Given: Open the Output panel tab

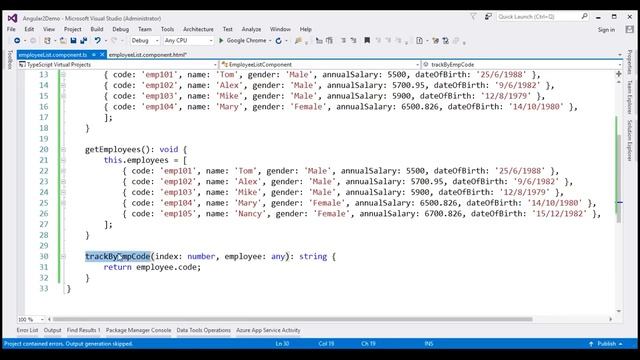Looking at the screenshot, I should coord(52,330).
